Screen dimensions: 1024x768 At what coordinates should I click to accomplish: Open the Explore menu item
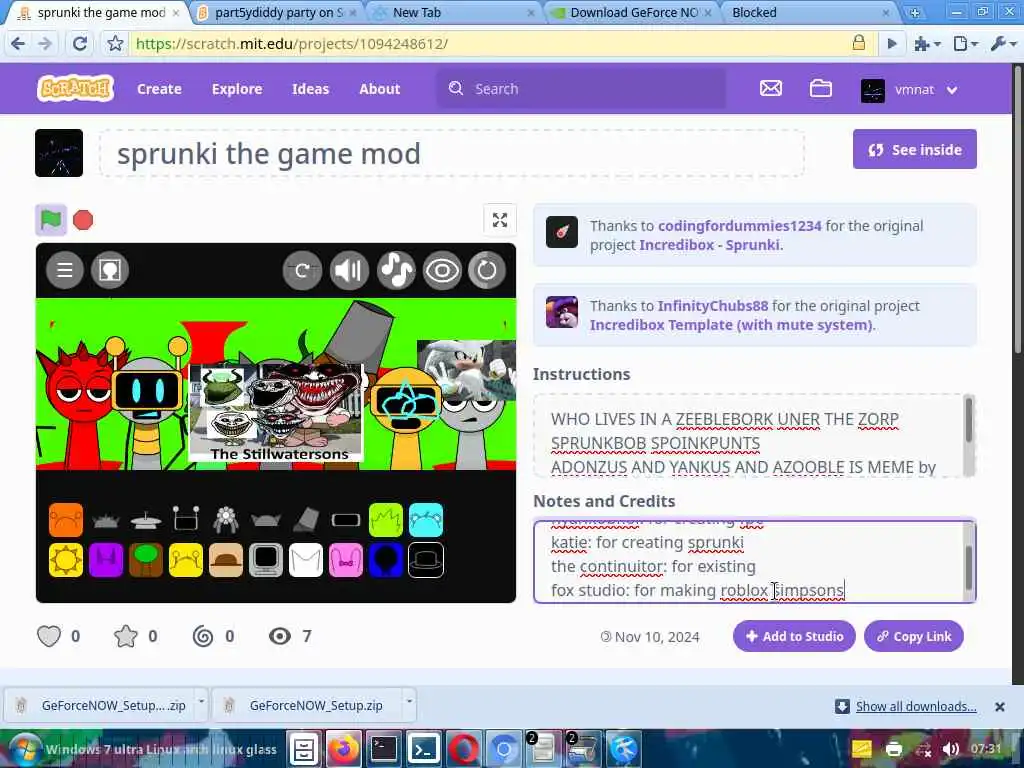pos(237,89)
